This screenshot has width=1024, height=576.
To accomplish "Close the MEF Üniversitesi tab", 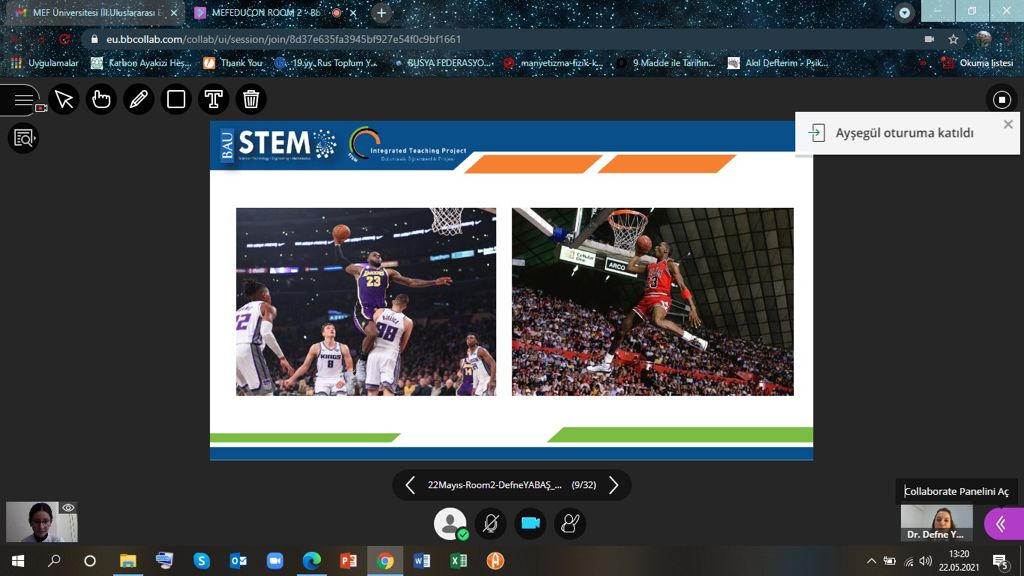I will click(174, 12).
